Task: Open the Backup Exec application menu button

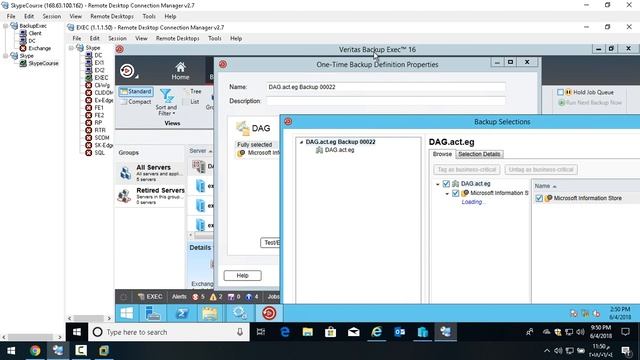Action: click(128, 71)
